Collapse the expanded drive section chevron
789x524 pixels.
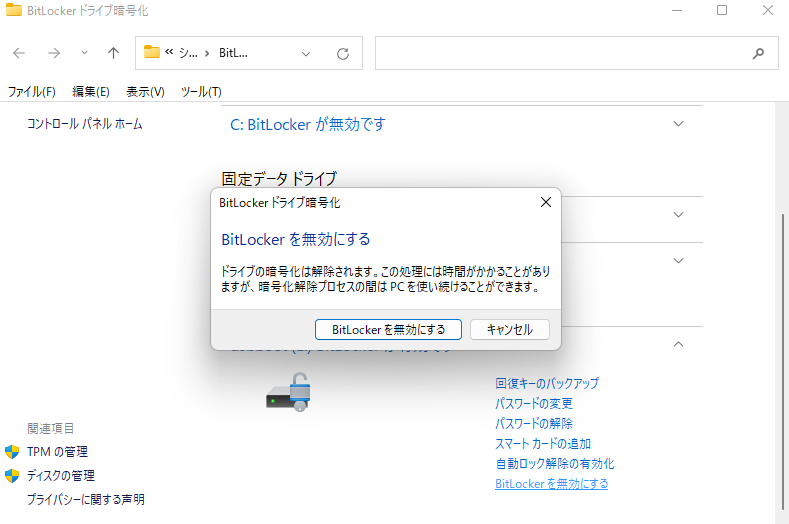tap(678, 344)
